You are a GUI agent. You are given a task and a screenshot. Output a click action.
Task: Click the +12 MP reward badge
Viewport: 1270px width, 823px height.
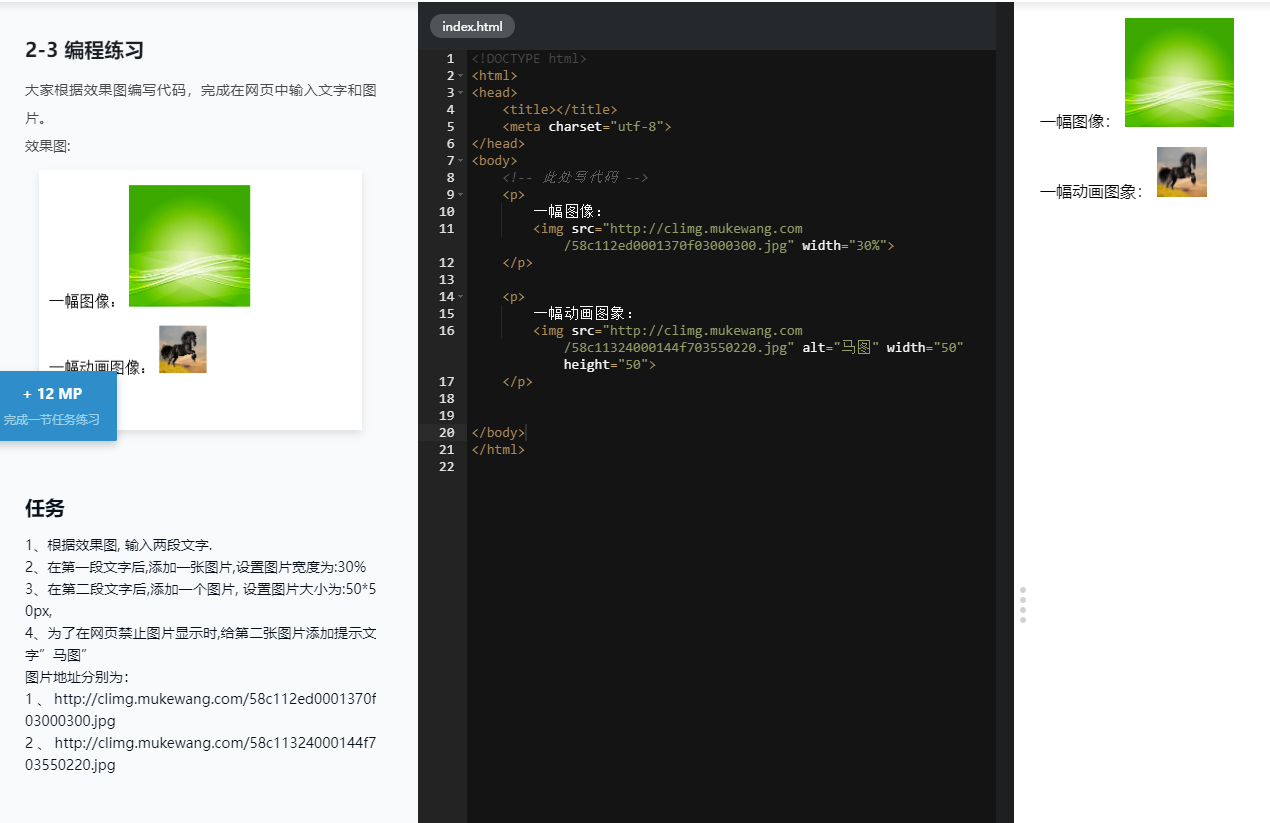coord(58,405)
